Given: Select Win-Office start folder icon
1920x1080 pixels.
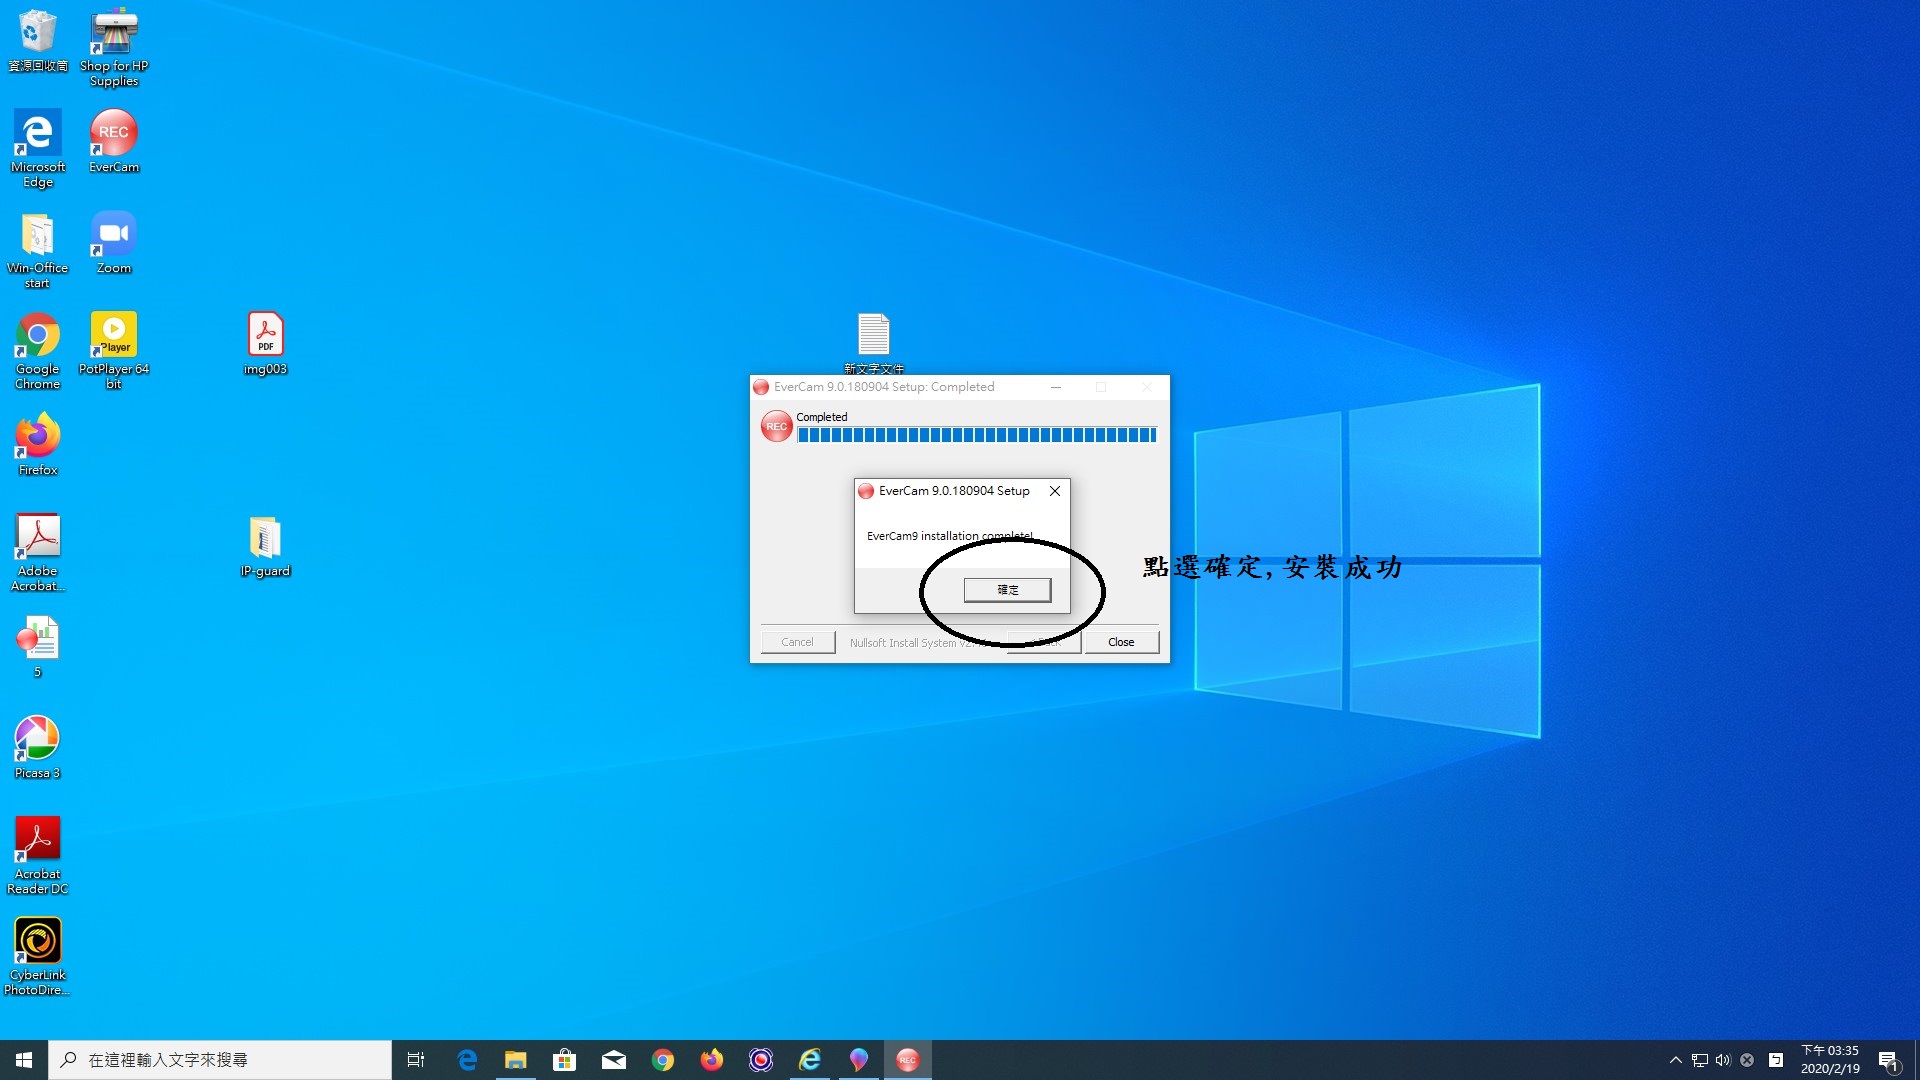Looking at the screenshot, I should [37, 249].
